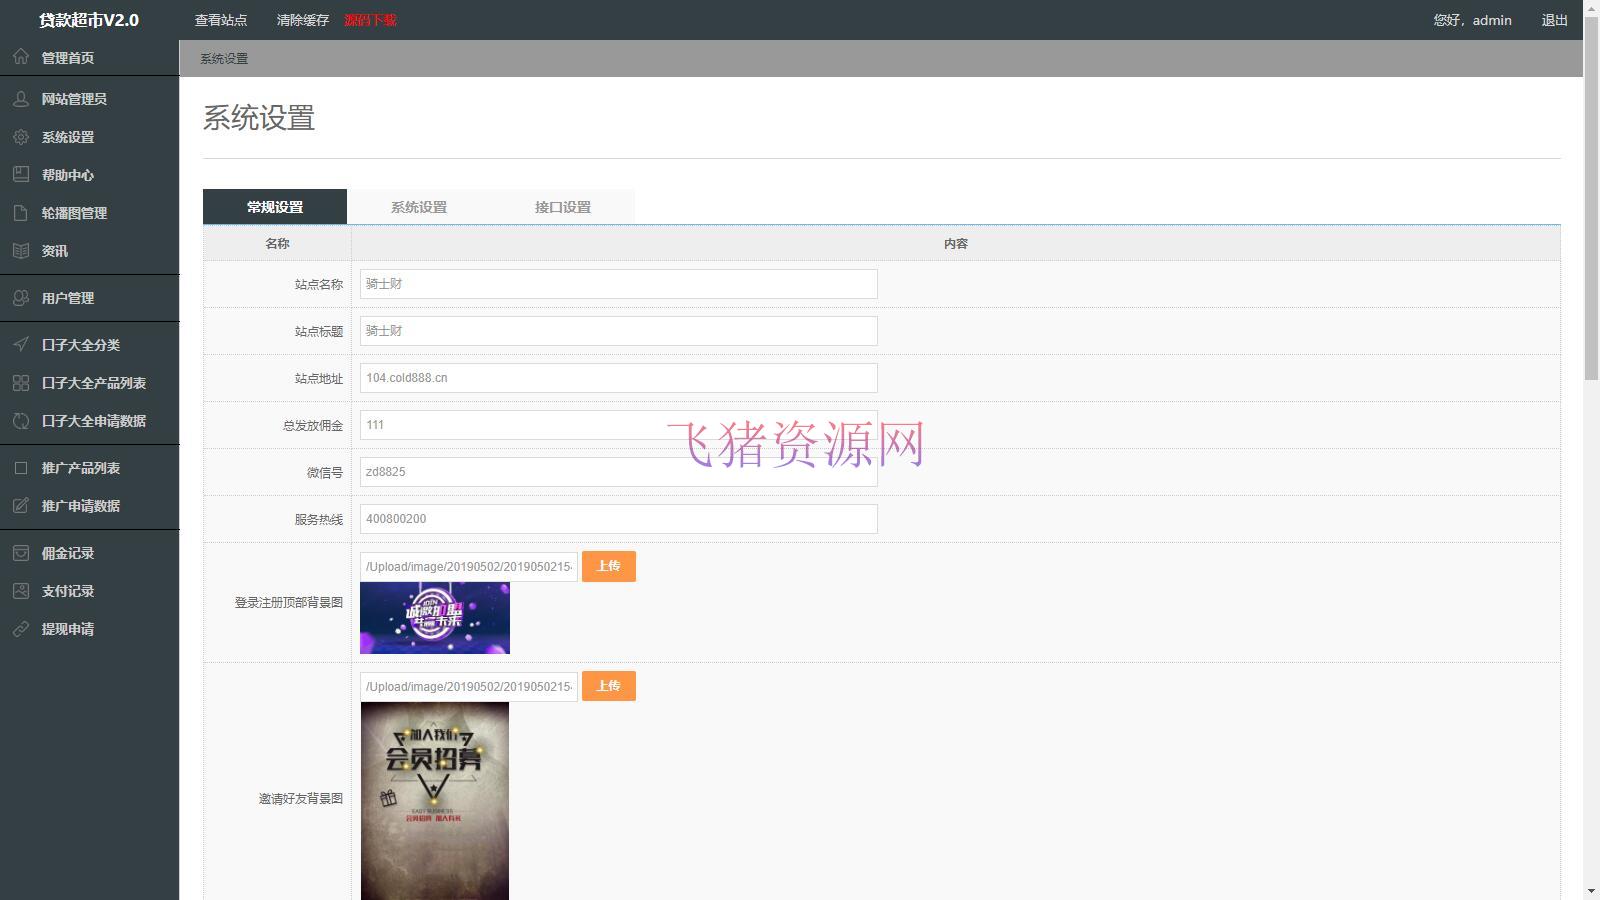Select the 资讯 news icon
The height and width of the screenshot is (900, 1600).
point(20,251)
